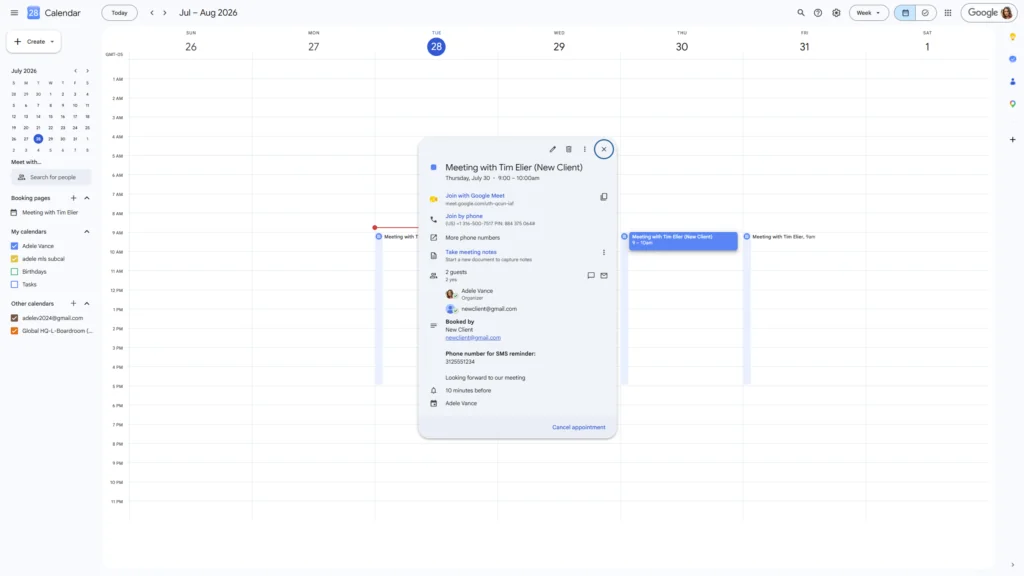Click Take meeting notes
1024x576 pixels.
(x=471, y=252)
